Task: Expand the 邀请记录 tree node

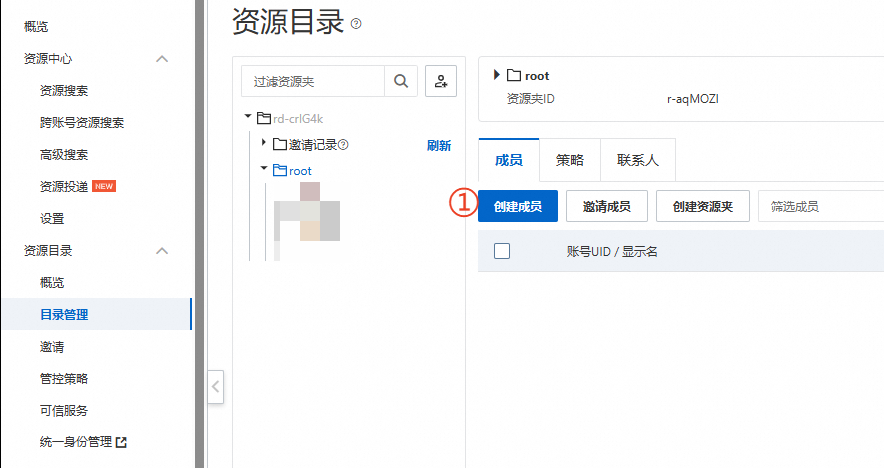Action: click(263, 143)
